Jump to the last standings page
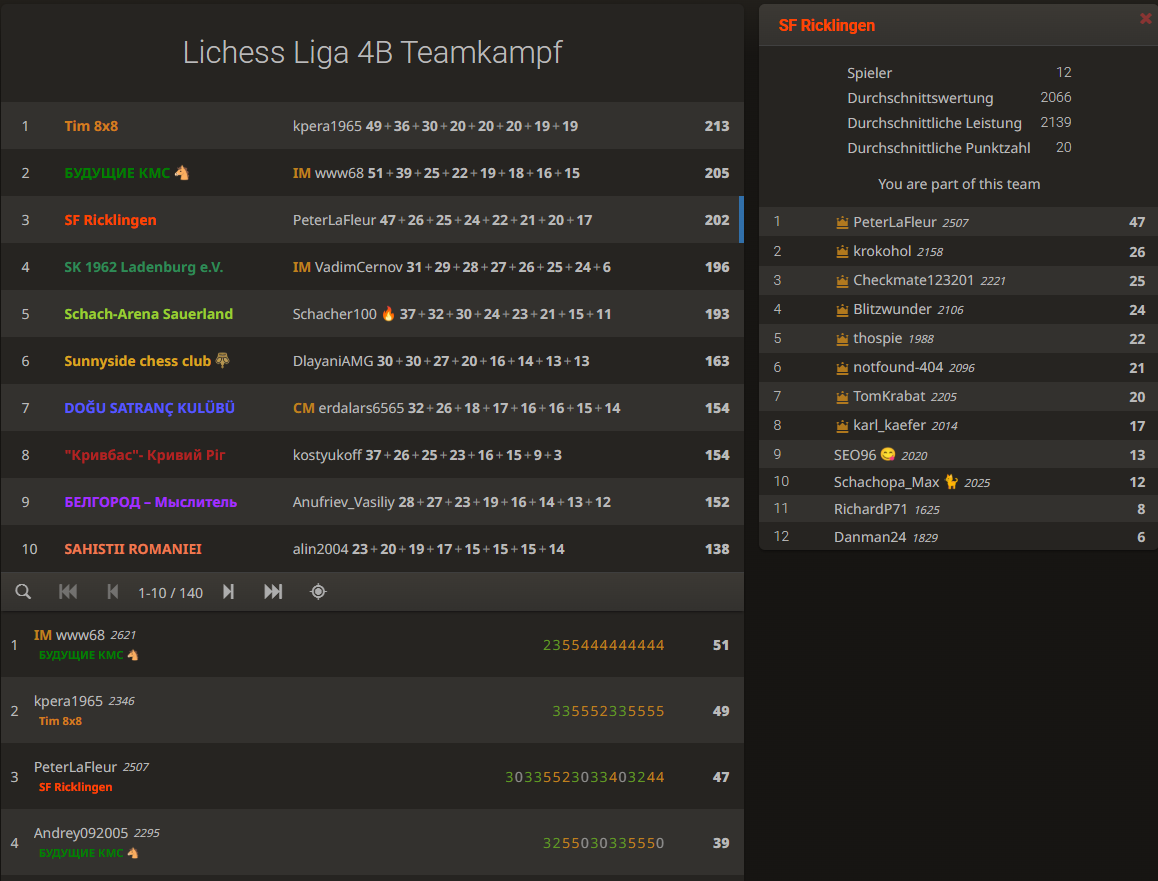Image resolution: width=1158 pixels, height=881 pixels. pos(272,591)
